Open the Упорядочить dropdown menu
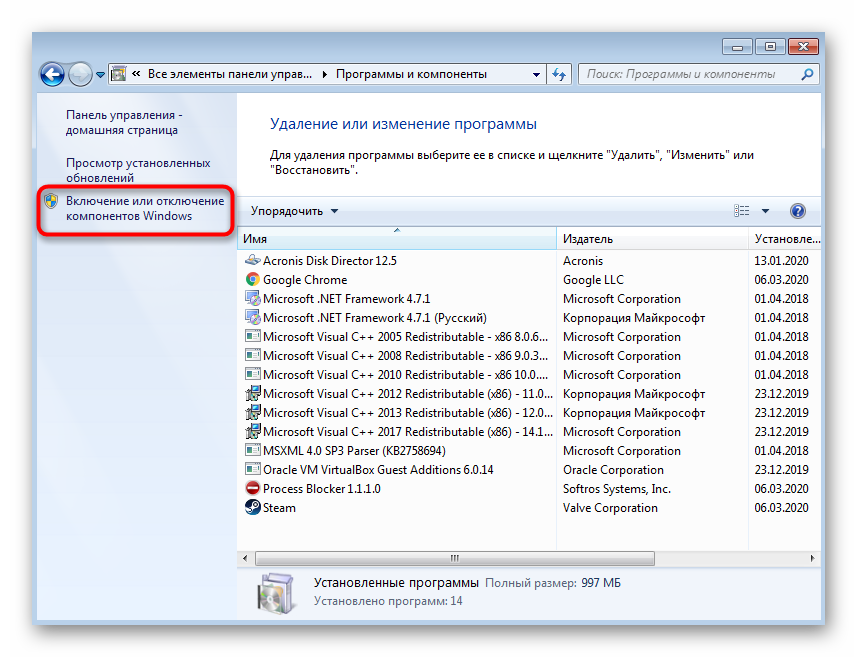The image size is (857, 657). (294, 211)
